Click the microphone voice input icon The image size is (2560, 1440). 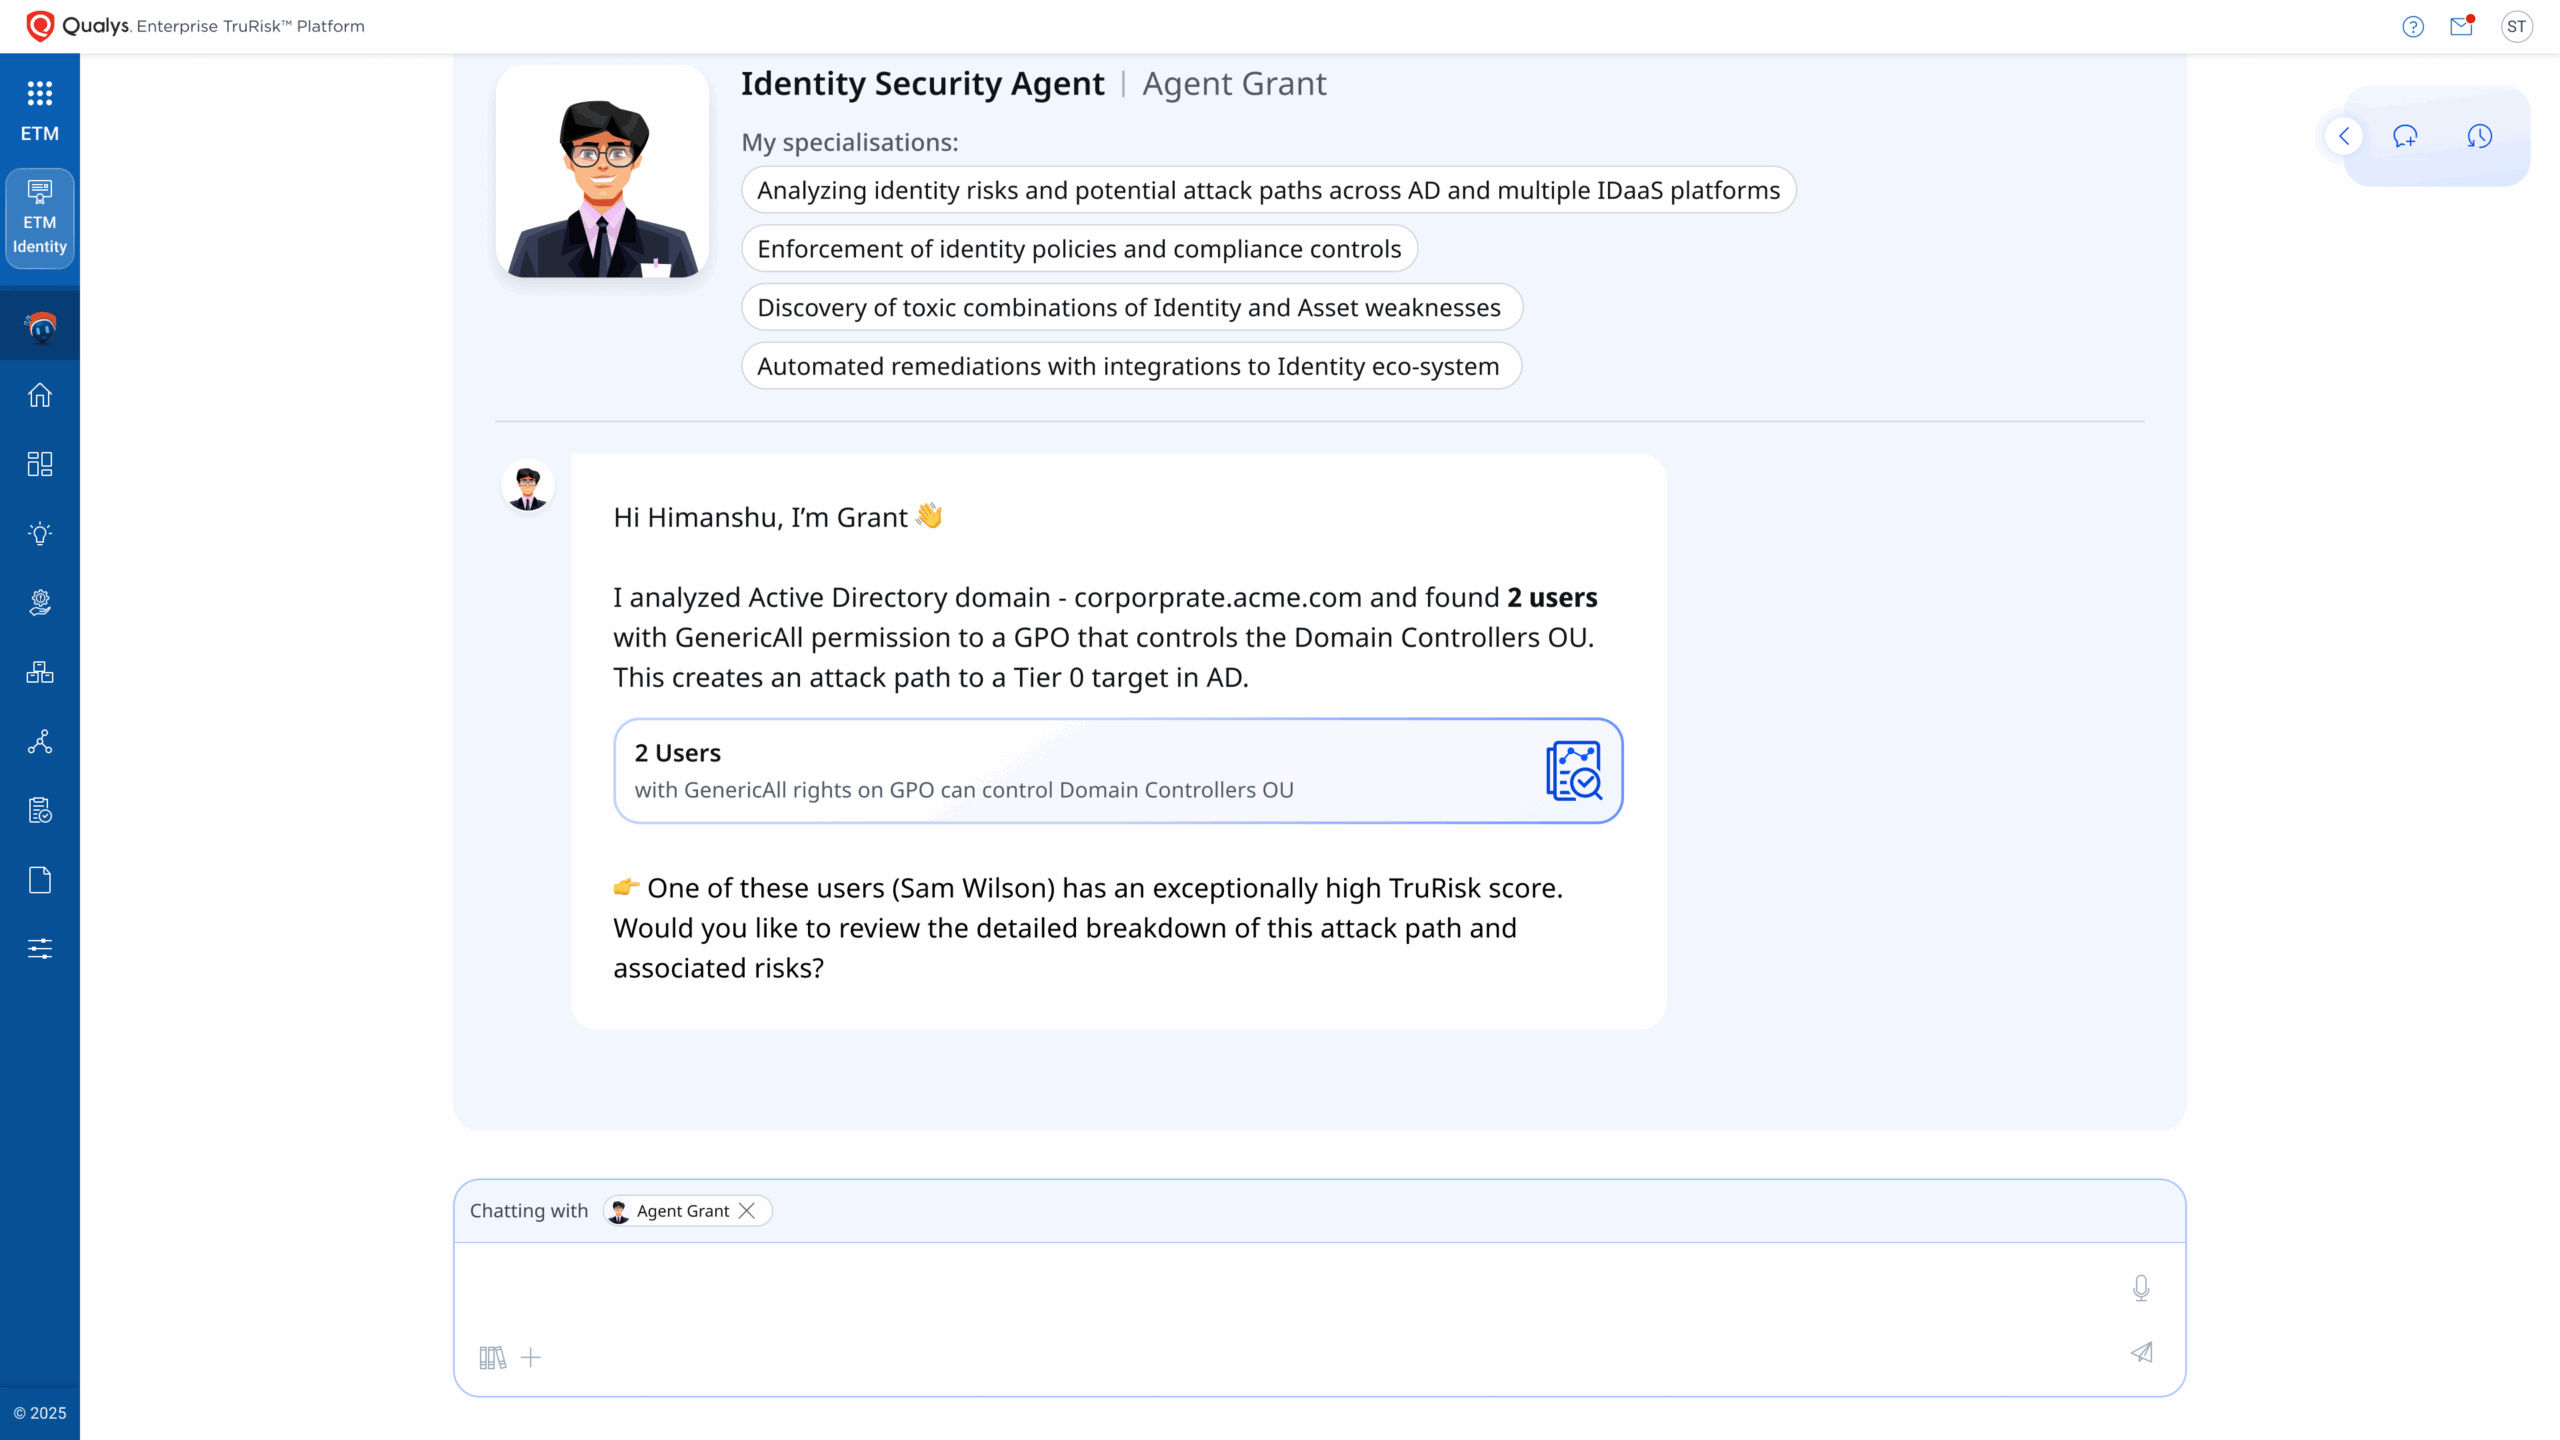pos(2141,1287)
